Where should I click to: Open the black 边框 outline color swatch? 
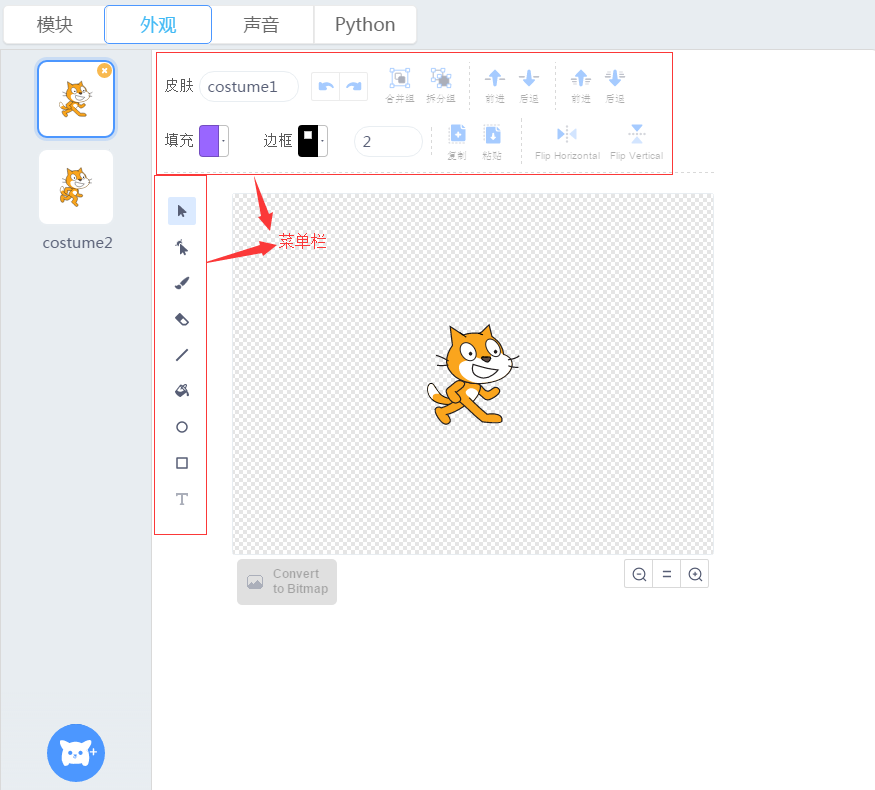coord(312,141)
